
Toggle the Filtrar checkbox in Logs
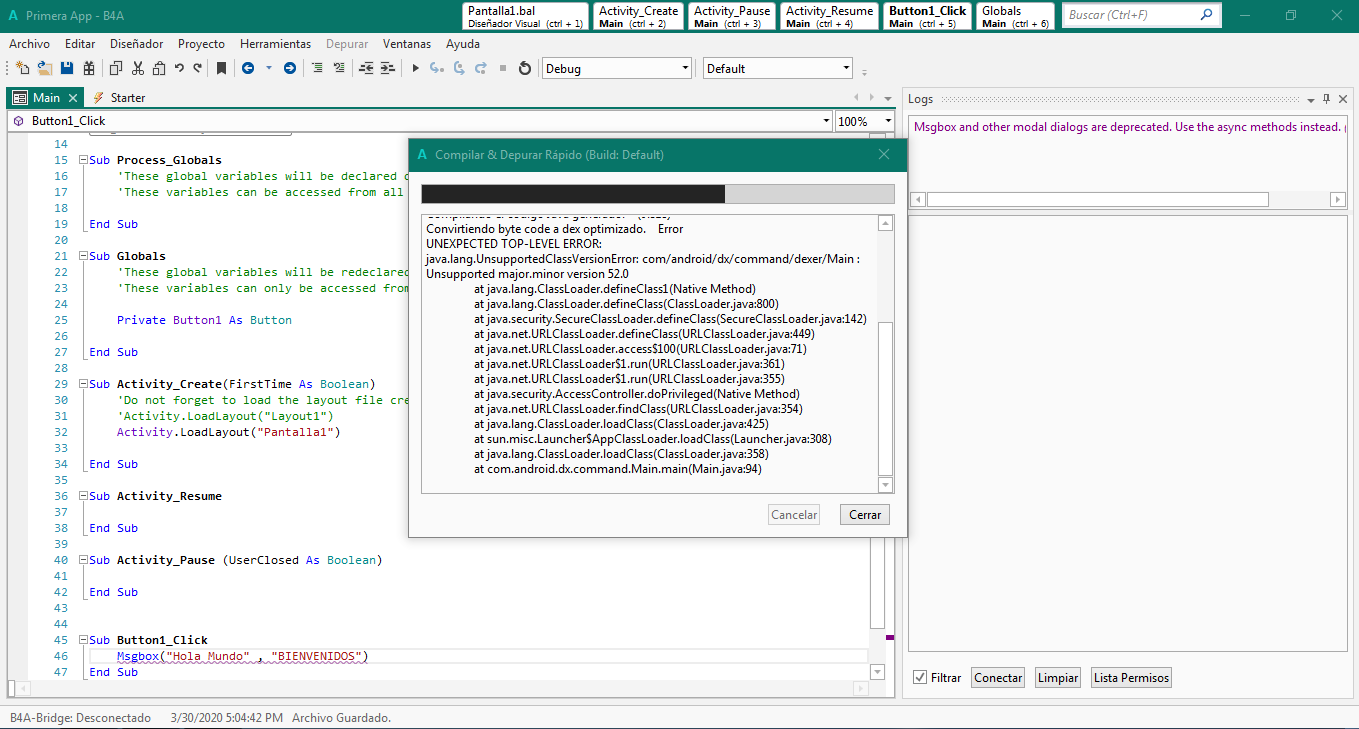pos(920,678)
